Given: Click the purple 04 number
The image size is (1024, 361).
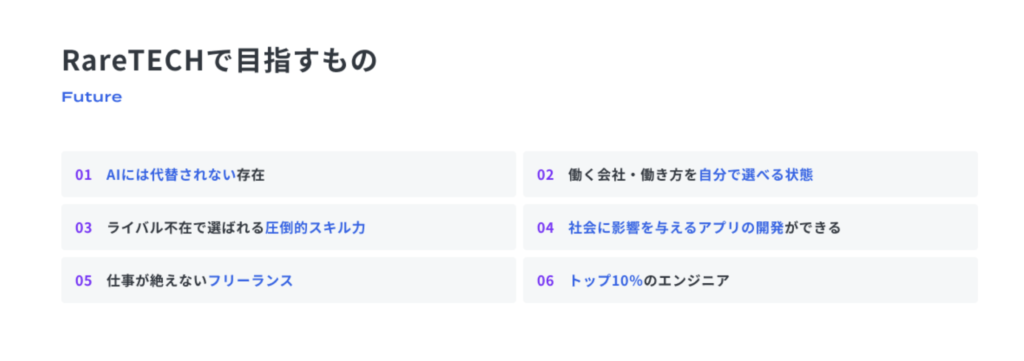Looking at the screenshot, I should pos(545,228).
